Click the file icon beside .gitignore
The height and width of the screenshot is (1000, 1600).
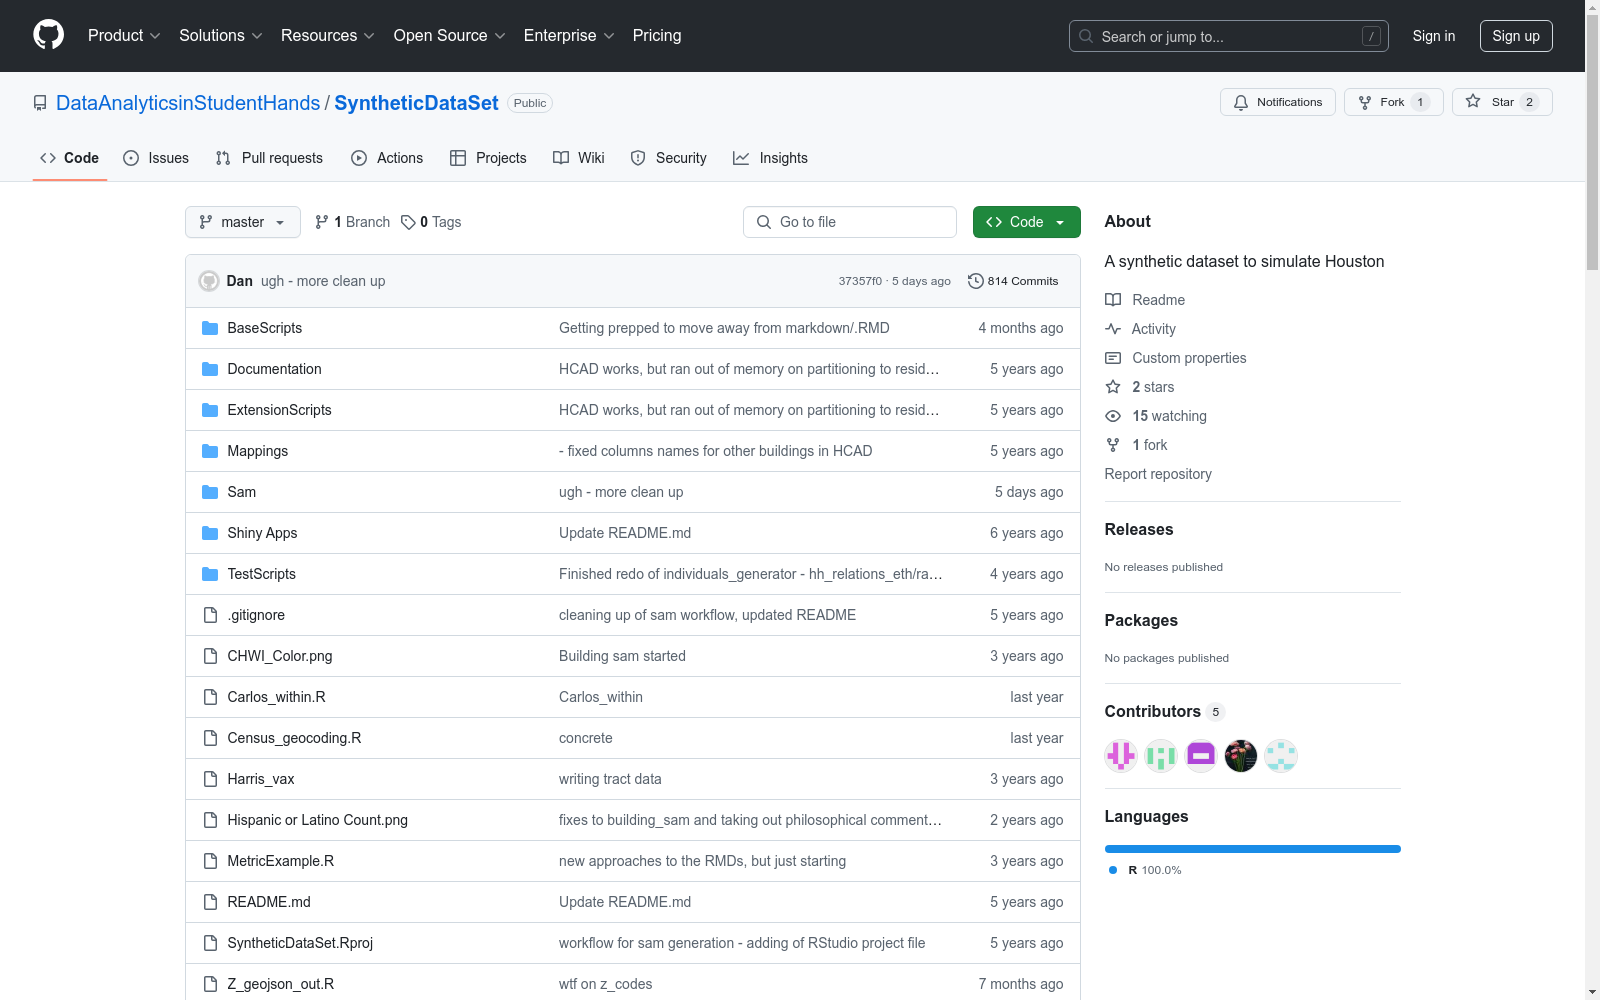(210, 615)
